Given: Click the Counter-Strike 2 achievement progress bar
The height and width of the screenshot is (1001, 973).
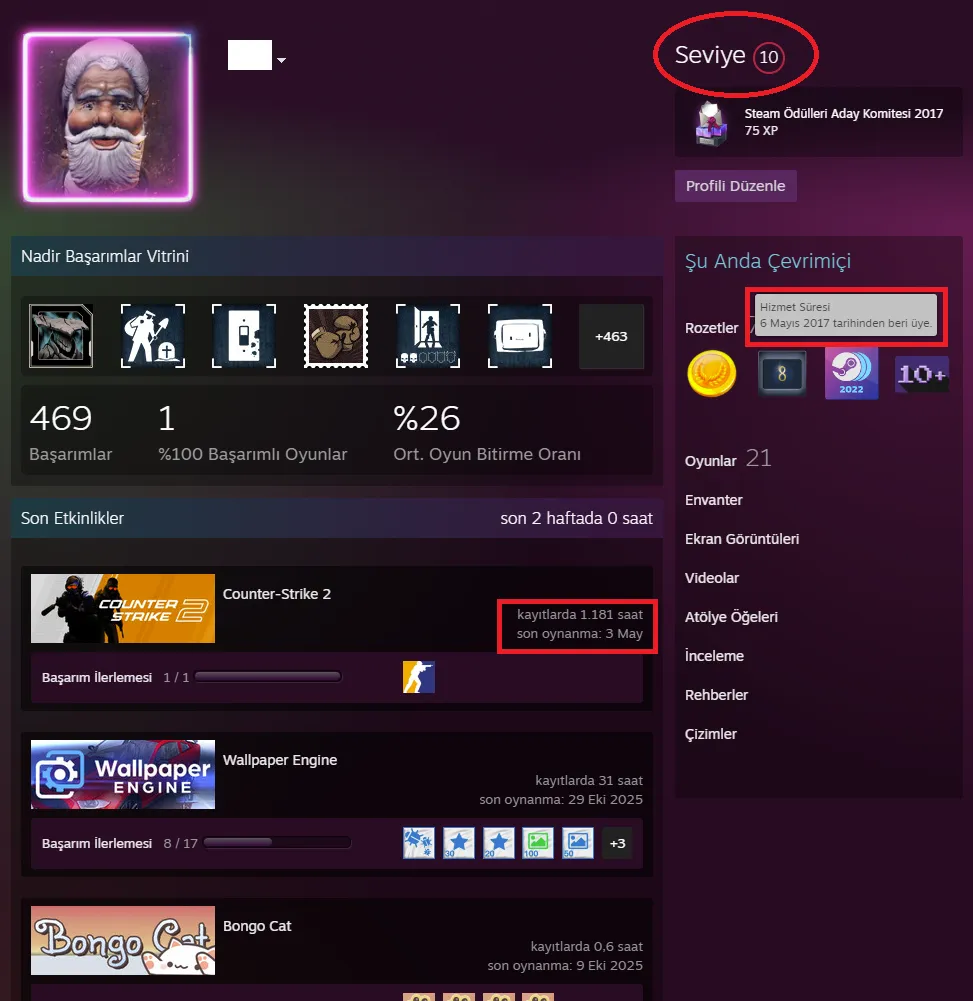Looking at the screenshot, I should [x=268, y=677].
